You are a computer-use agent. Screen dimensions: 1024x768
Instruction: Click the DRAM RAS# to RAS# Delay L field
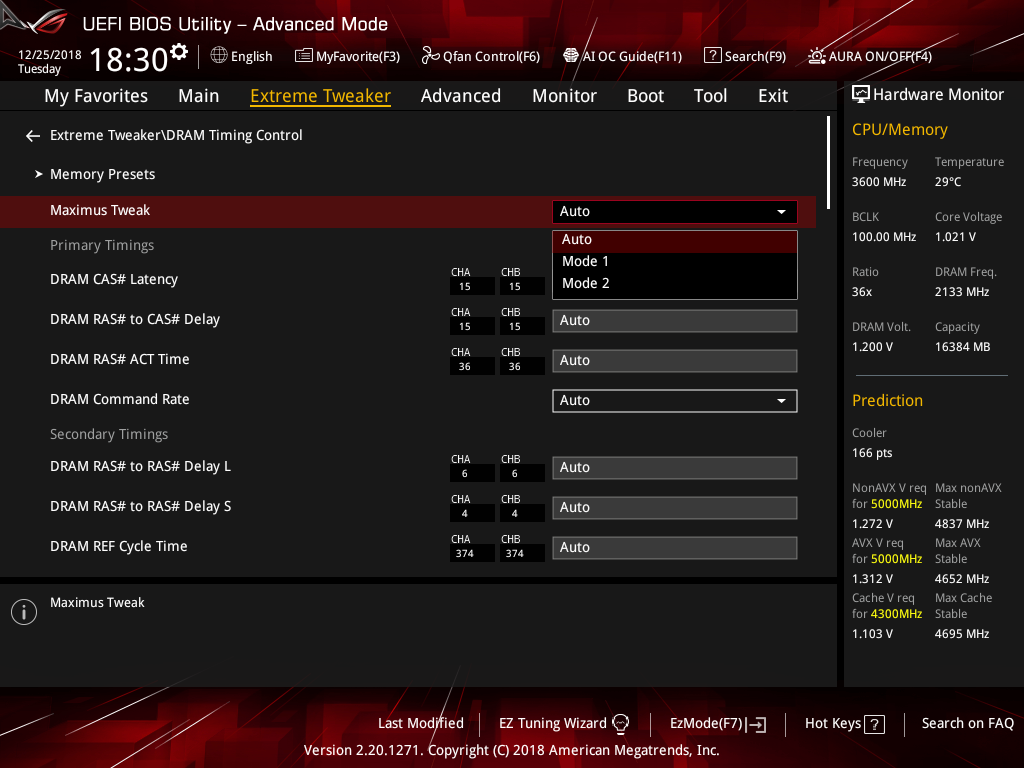[x=675, y=468]
